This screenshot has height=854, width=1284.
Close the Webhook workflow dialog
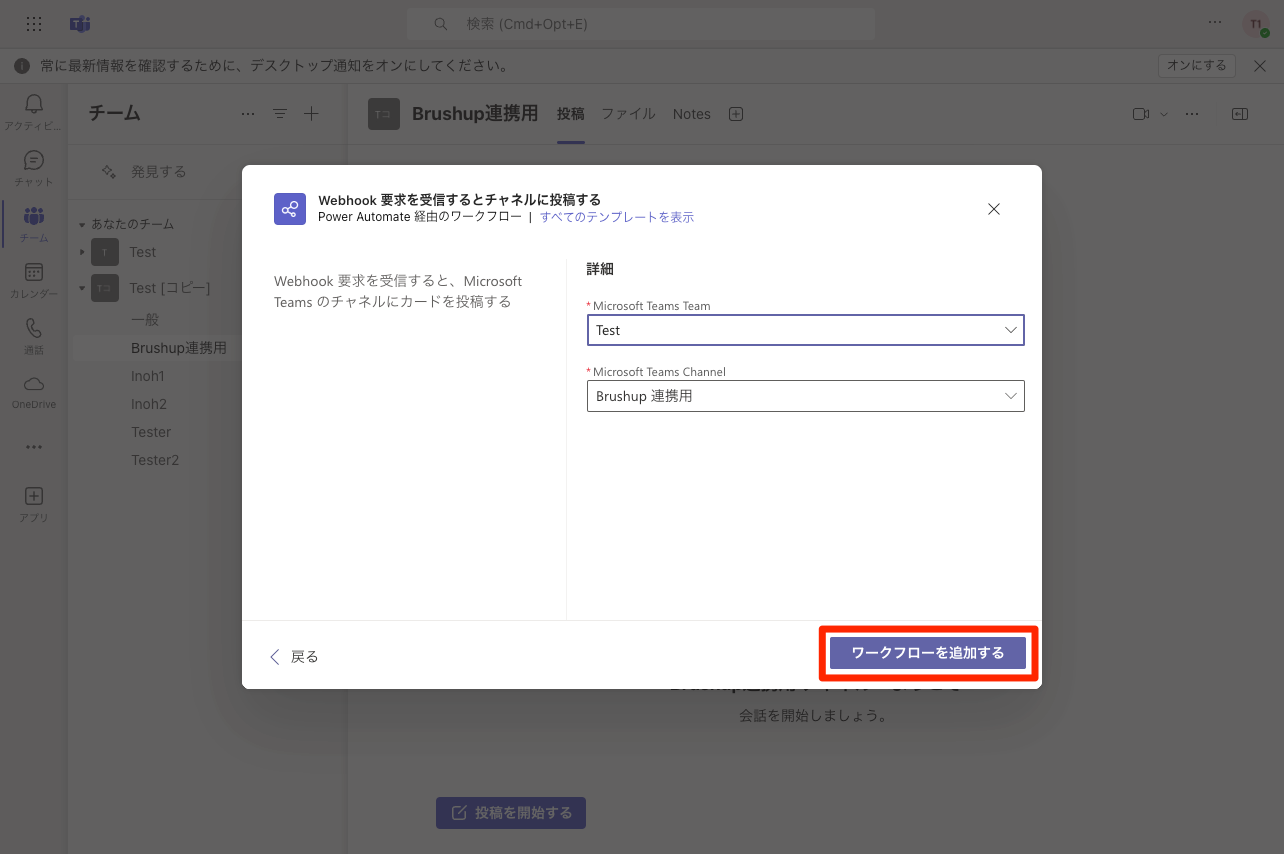tap(994, 209)
